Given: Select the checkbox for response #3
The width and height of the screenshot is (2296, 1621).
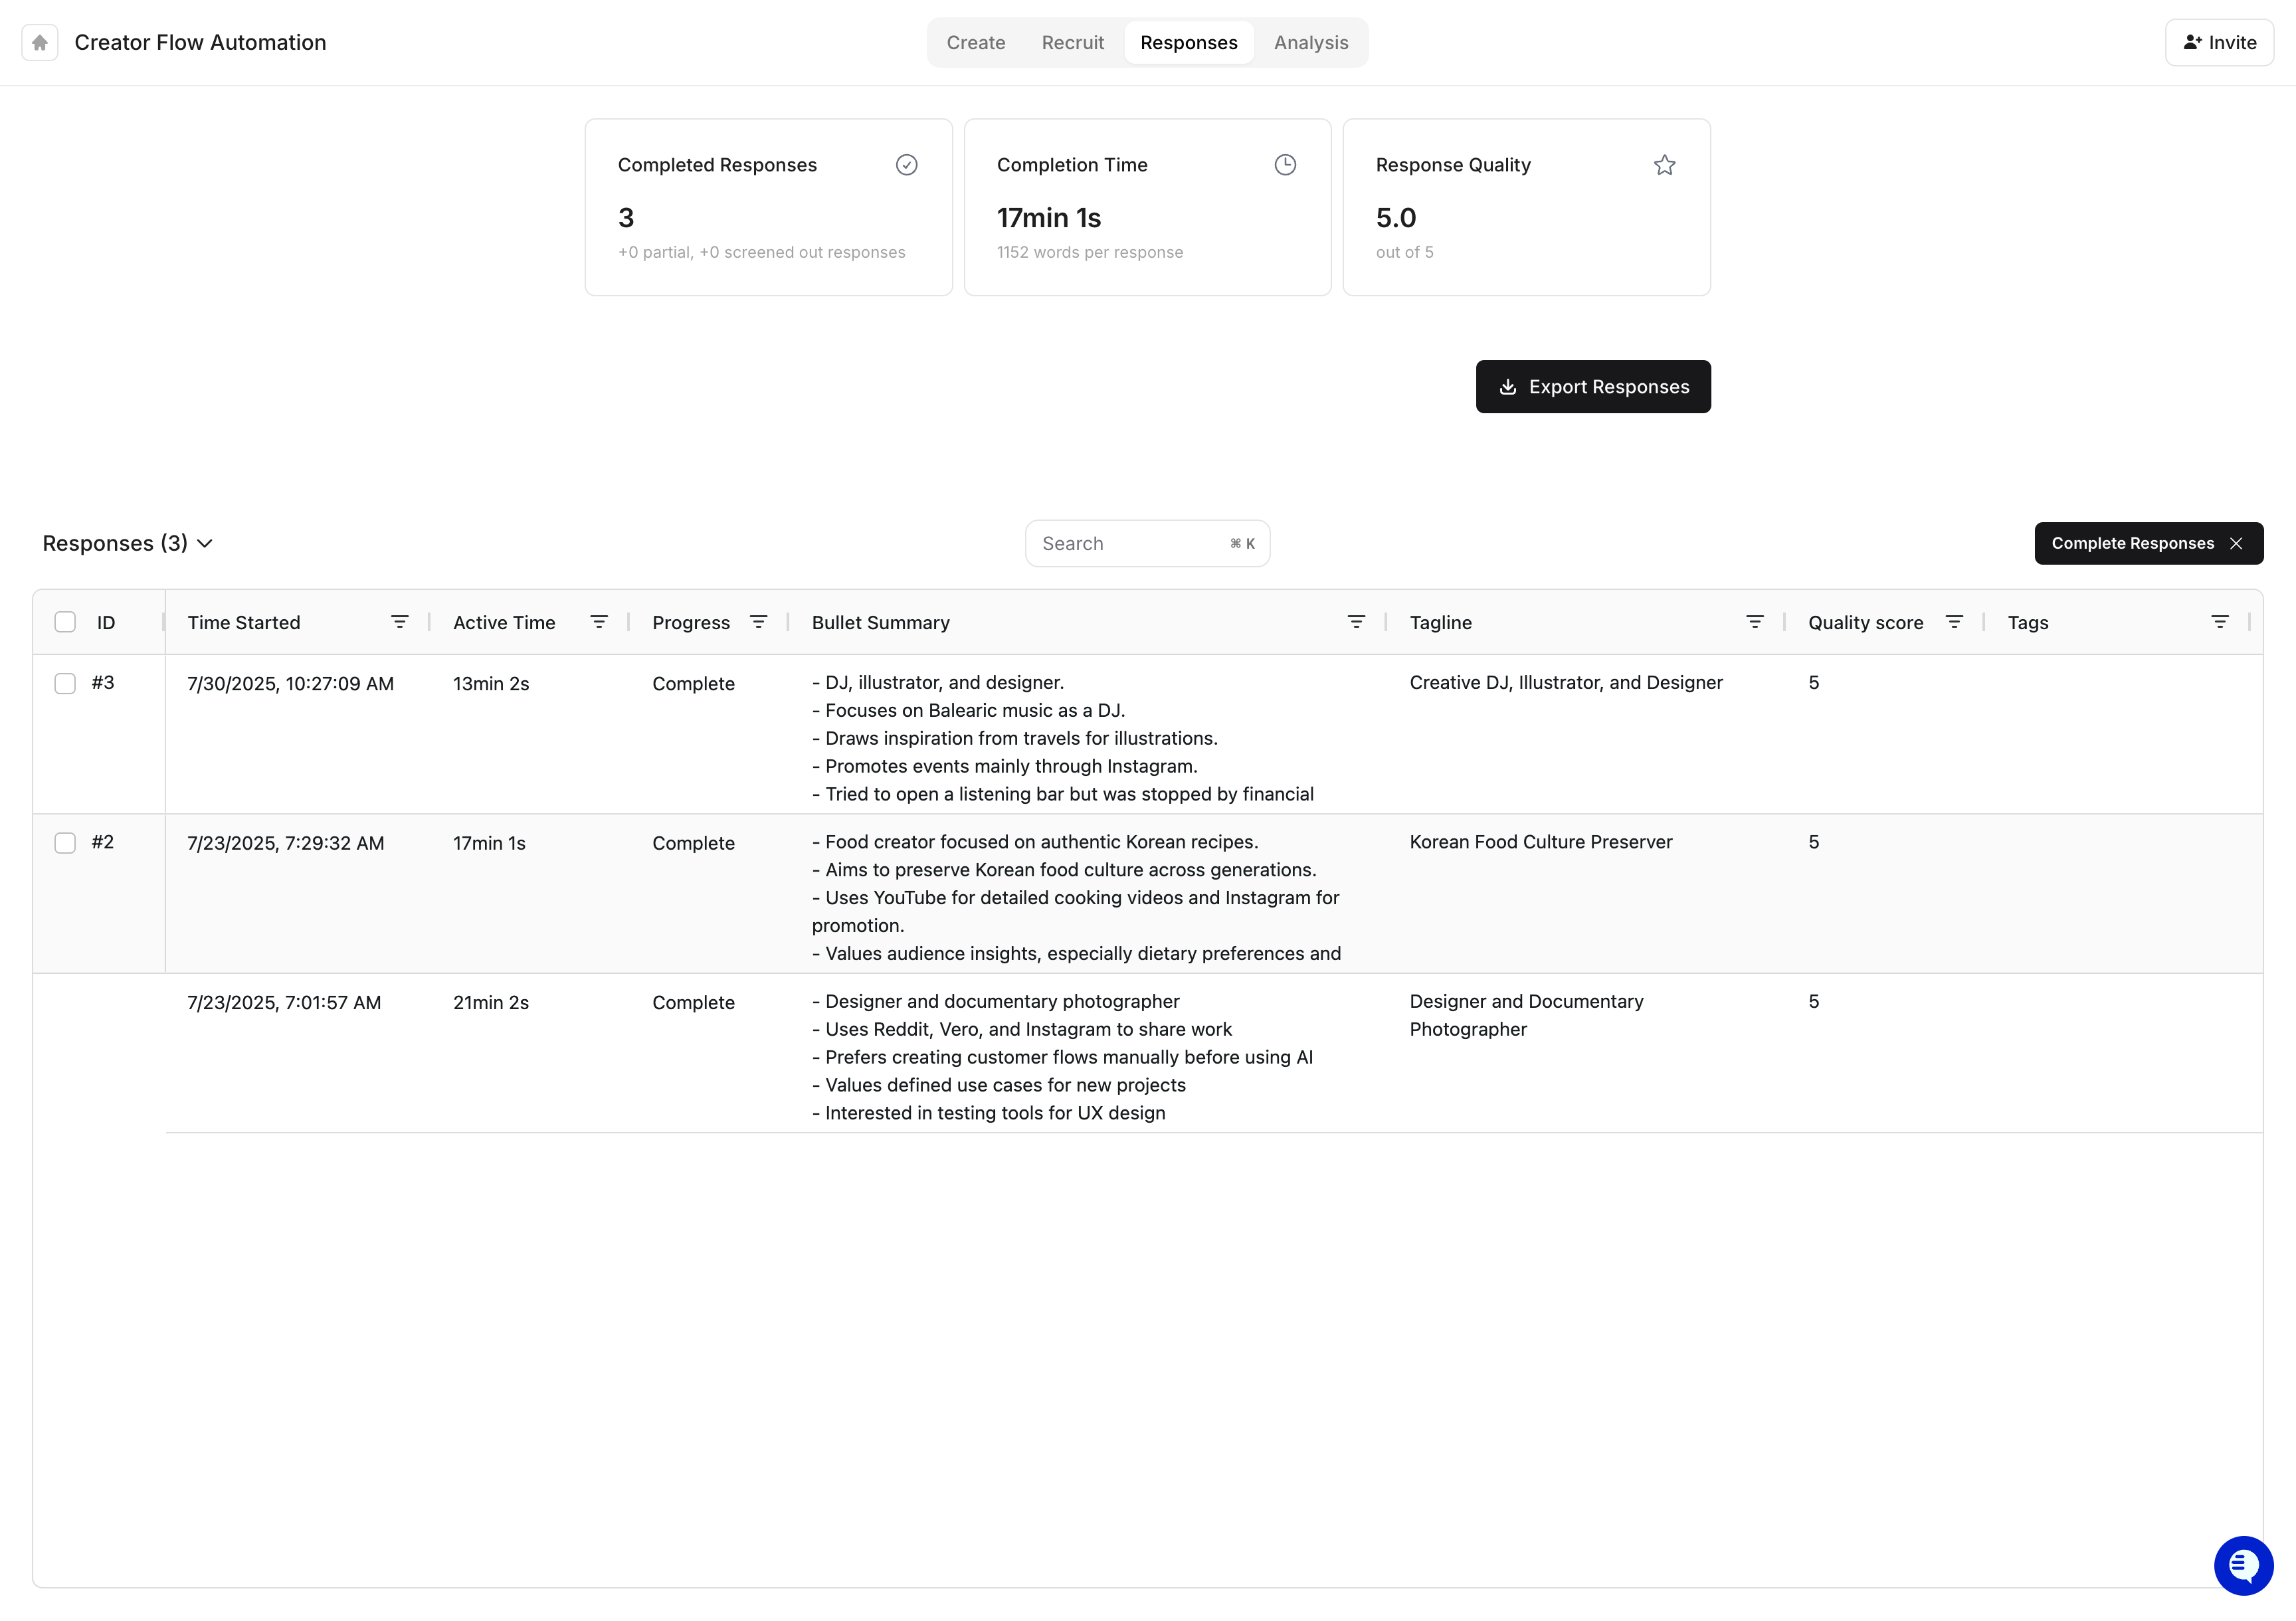Looking at the screenshot, I should pos(65,683).
